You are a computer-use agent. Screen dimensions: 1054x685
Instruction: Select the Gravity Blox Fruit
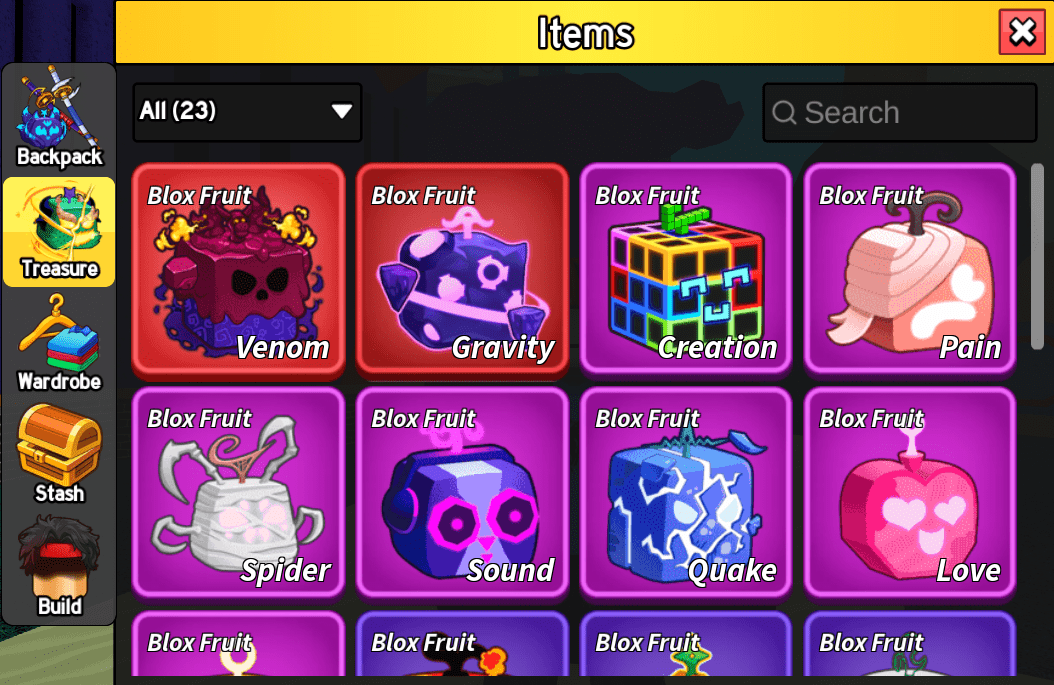click(462, 270)
